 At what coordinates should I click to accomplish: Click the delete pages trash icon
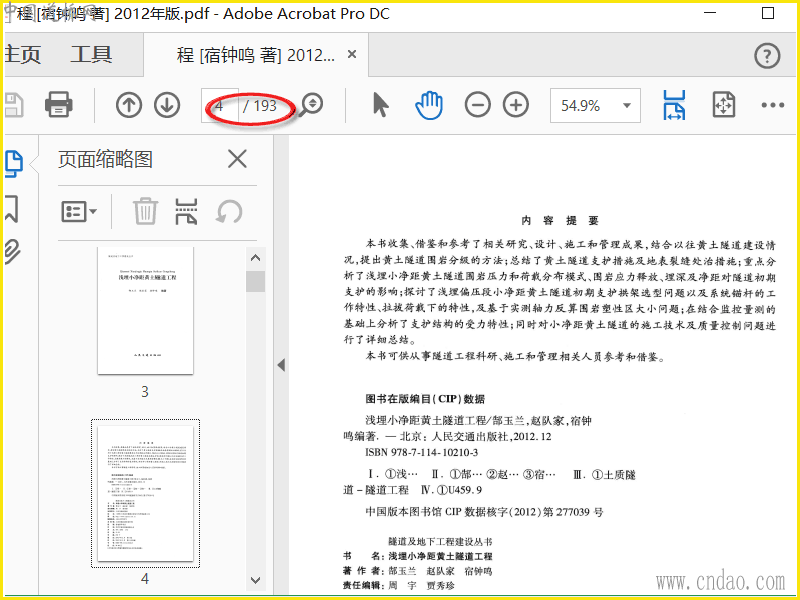pyautogui.click(x=145, y=211)
